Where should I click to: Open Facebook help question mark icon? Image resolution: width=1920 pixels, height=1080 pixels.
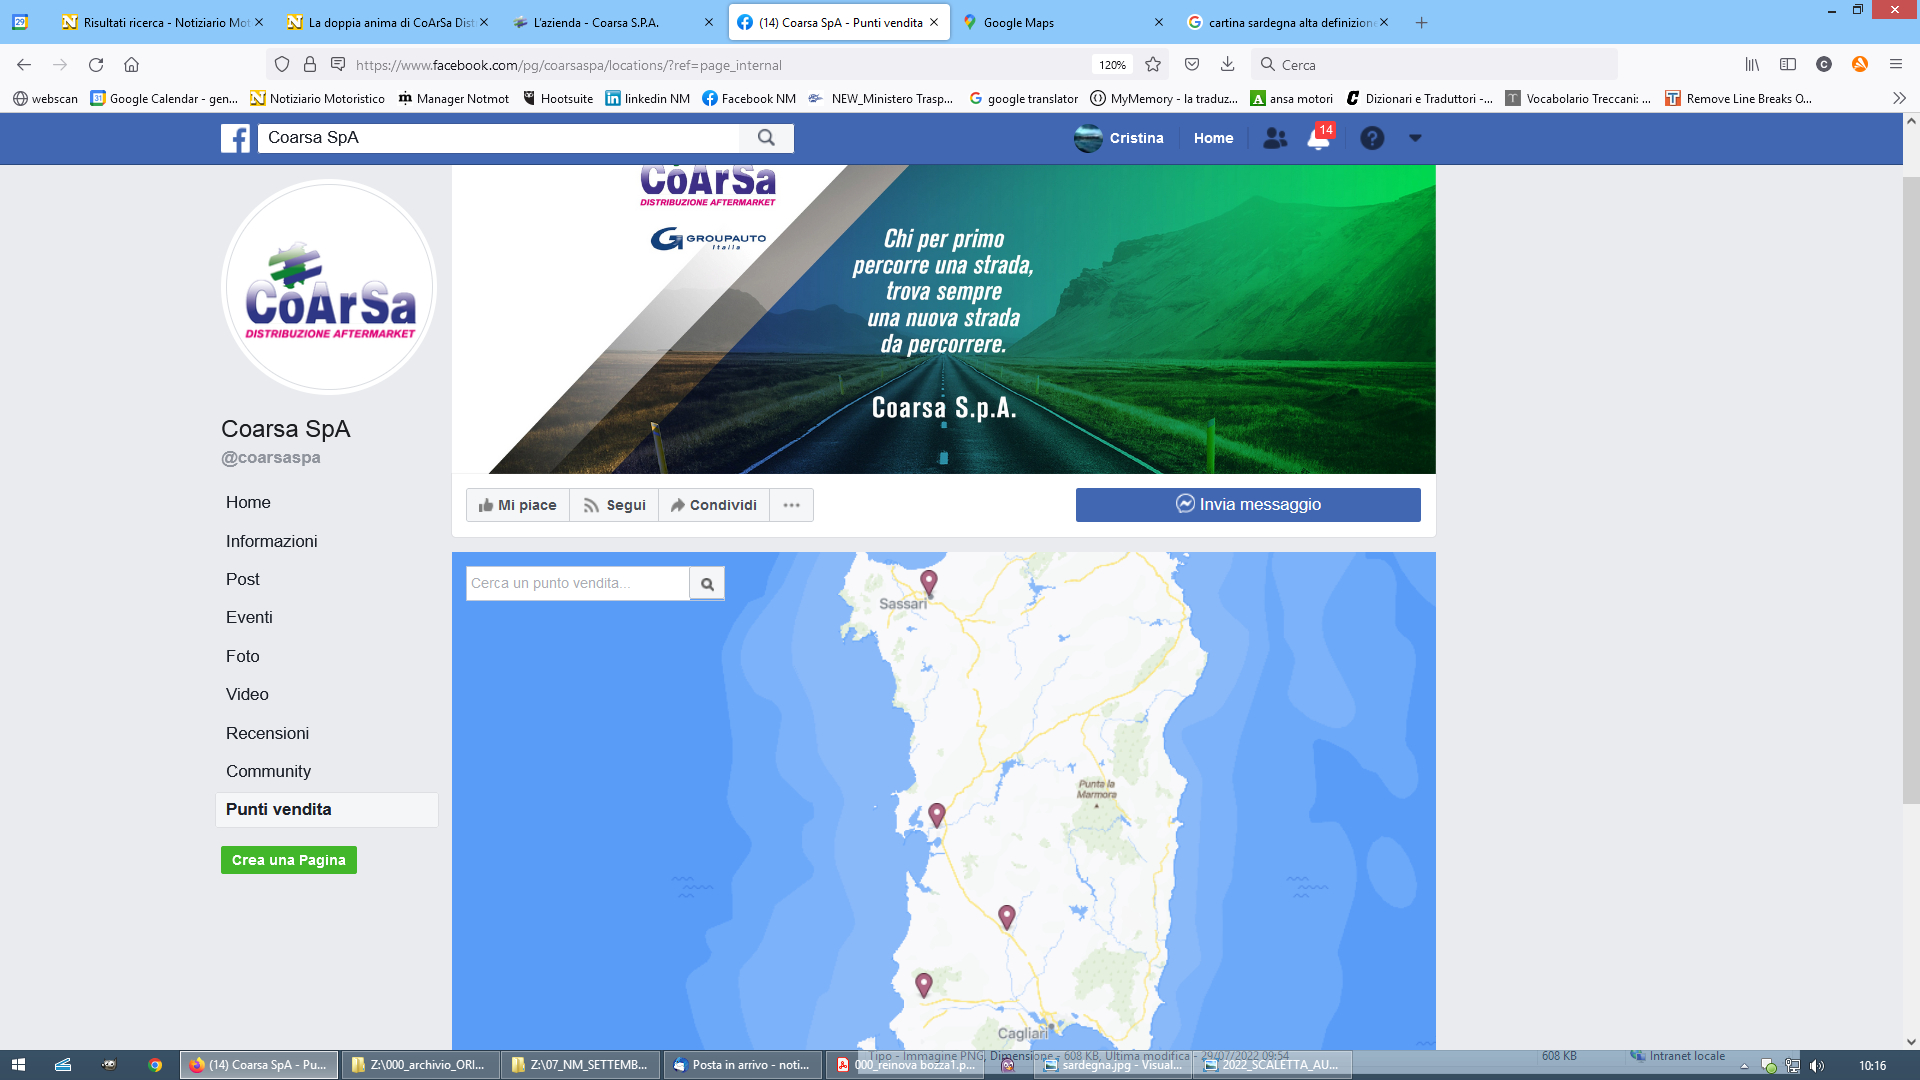tap(1372, 138)
